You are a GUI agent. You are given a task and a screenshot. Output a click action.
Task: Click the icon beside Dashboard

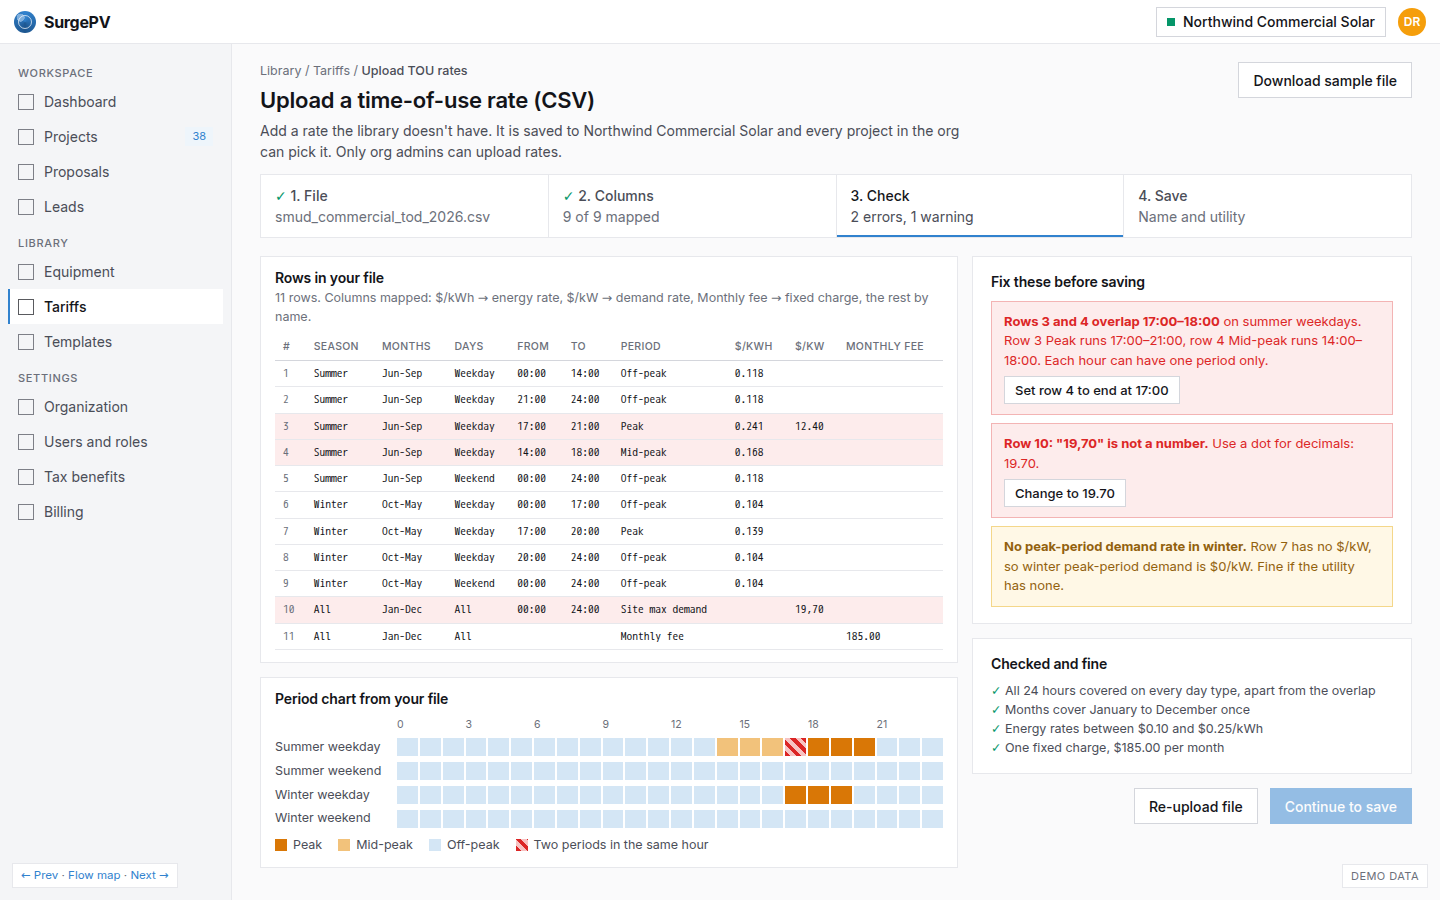click(x=26, y=102)
